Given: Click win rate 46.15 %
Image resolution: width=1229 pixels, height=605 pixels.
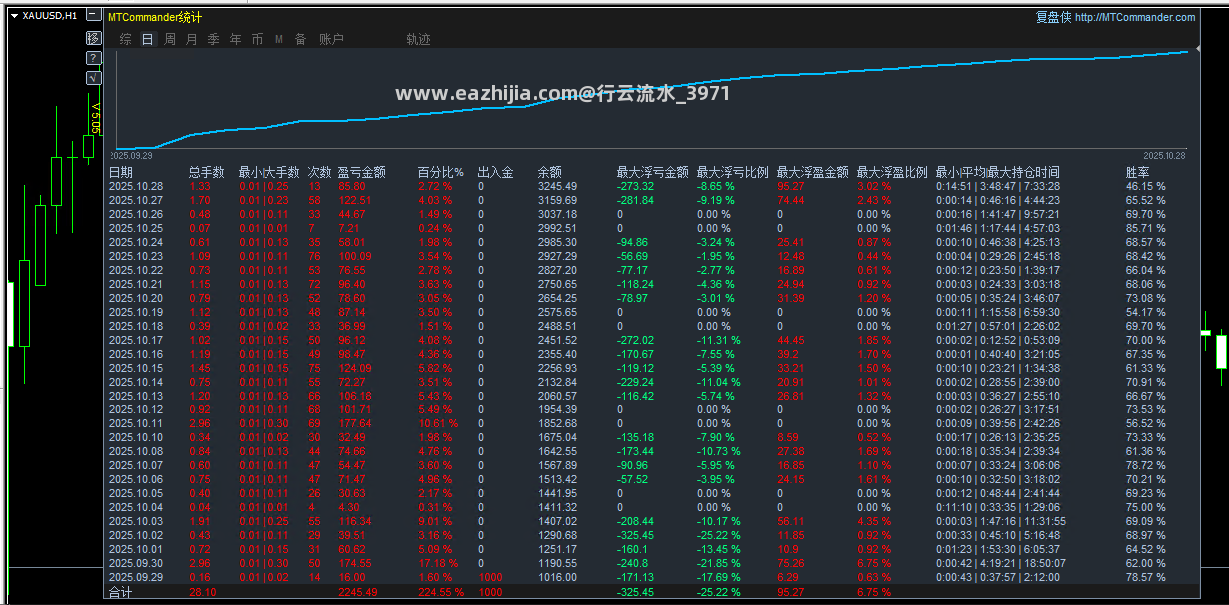Looking at the screenshot, I should click(x=1146, y=186).
